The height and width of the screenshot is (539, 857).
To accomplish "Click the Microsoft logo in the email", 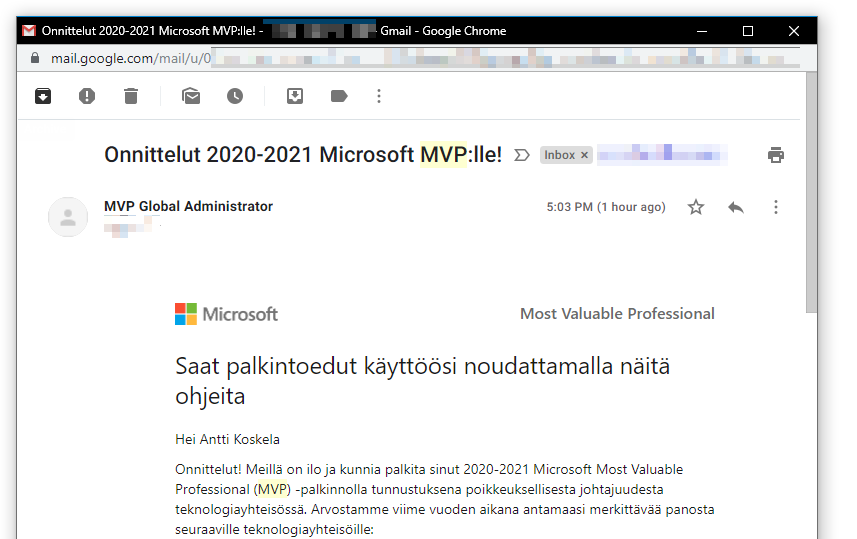I will [x=226, y=314].
